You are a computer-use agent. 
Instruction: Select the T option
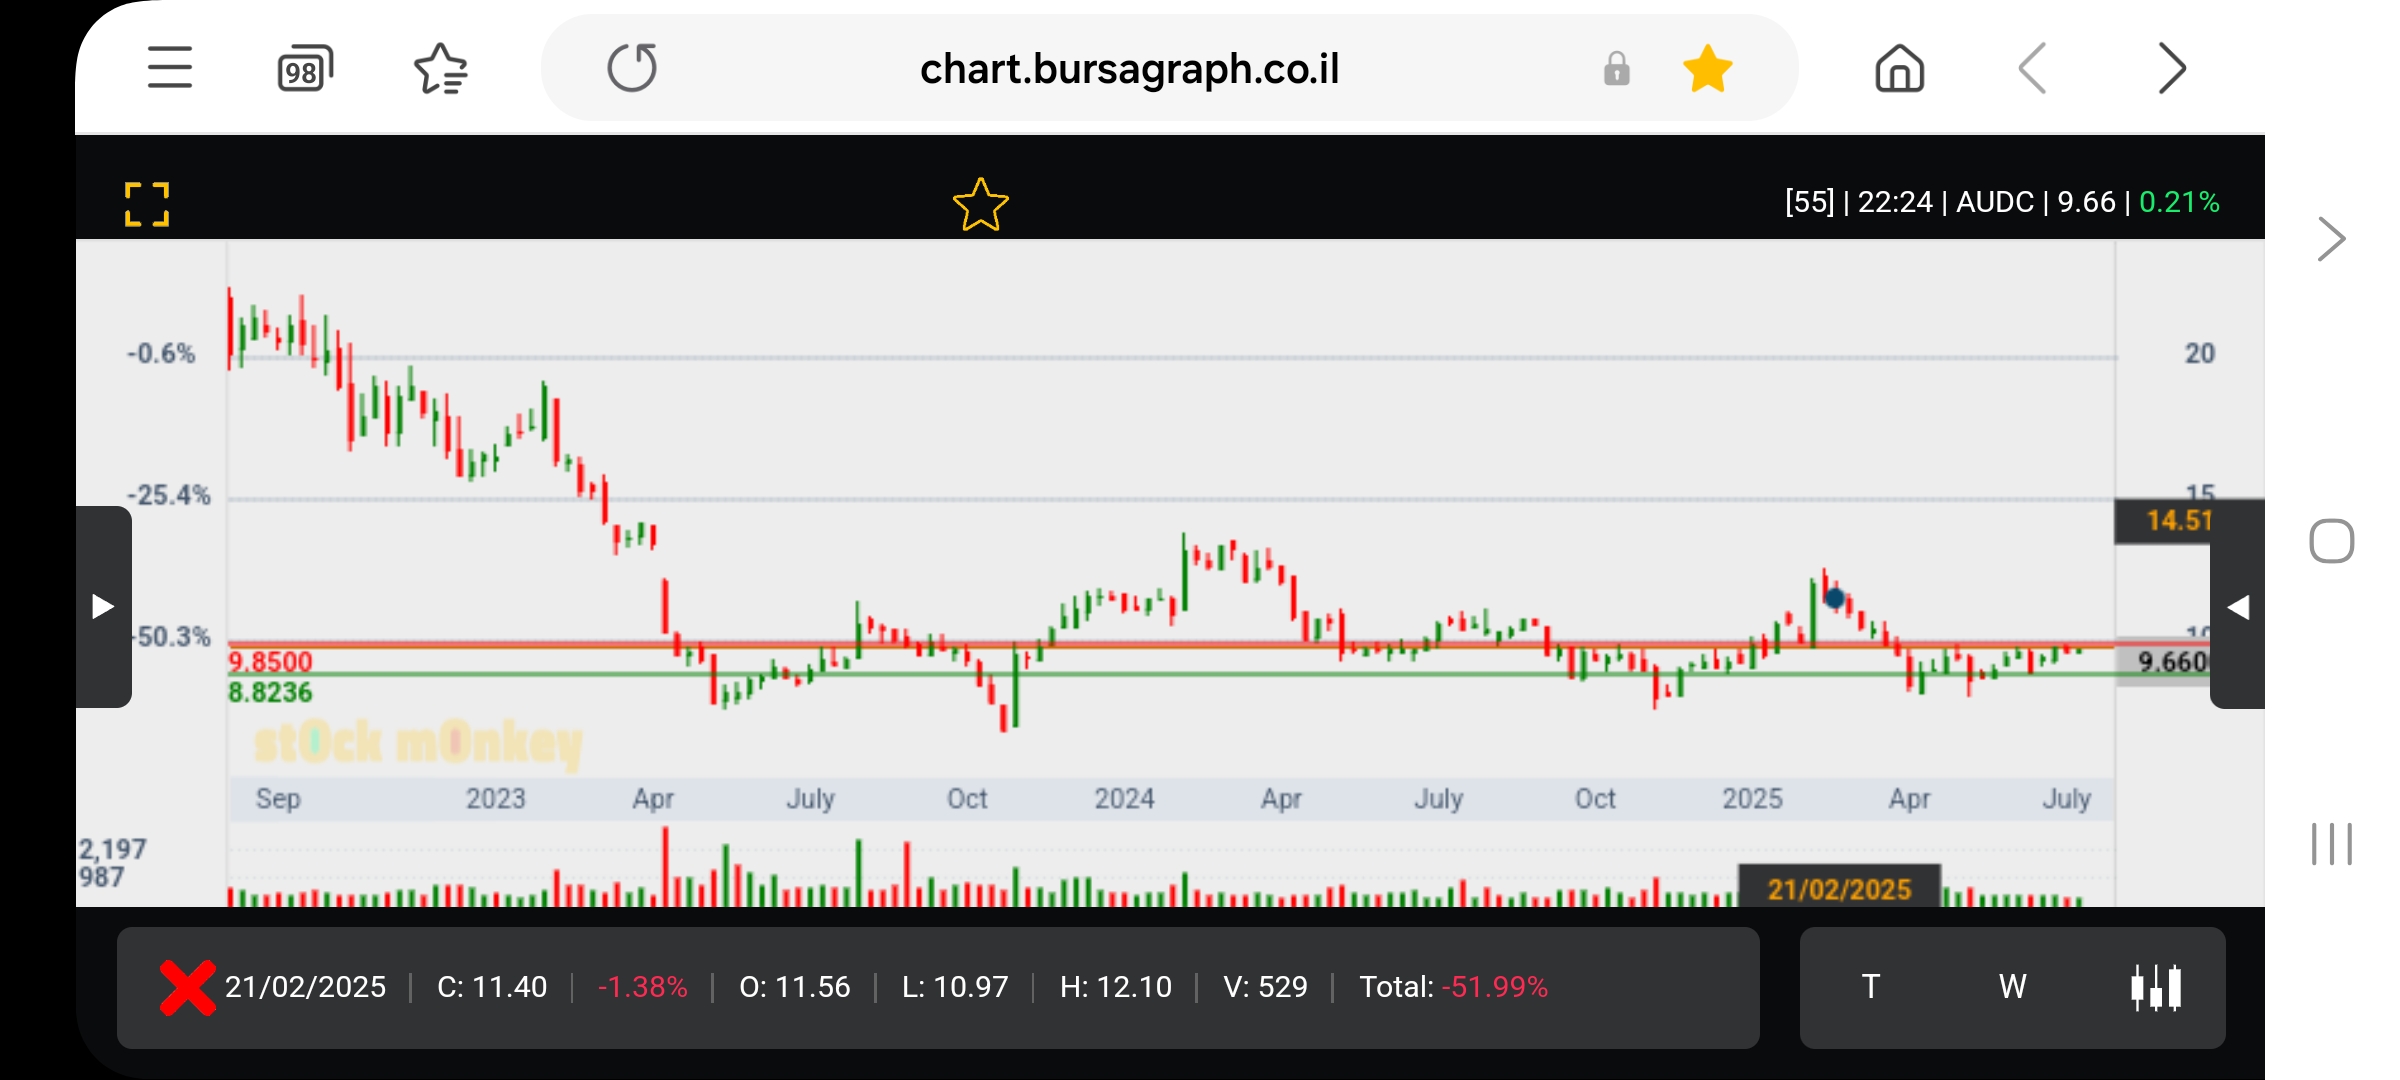click(1870, 987)
